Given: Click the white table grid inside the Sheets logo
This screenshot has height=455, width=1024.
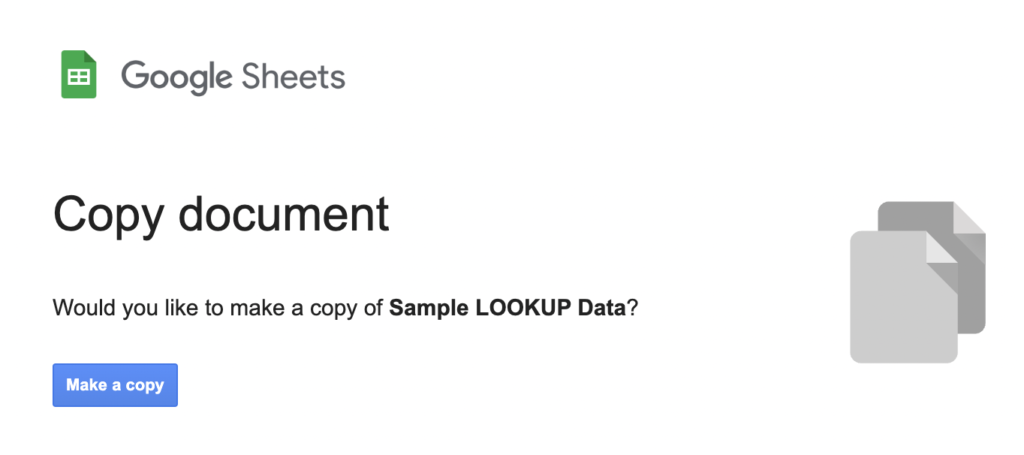Looking at the screenshot, I should click(x=78, y=77).
